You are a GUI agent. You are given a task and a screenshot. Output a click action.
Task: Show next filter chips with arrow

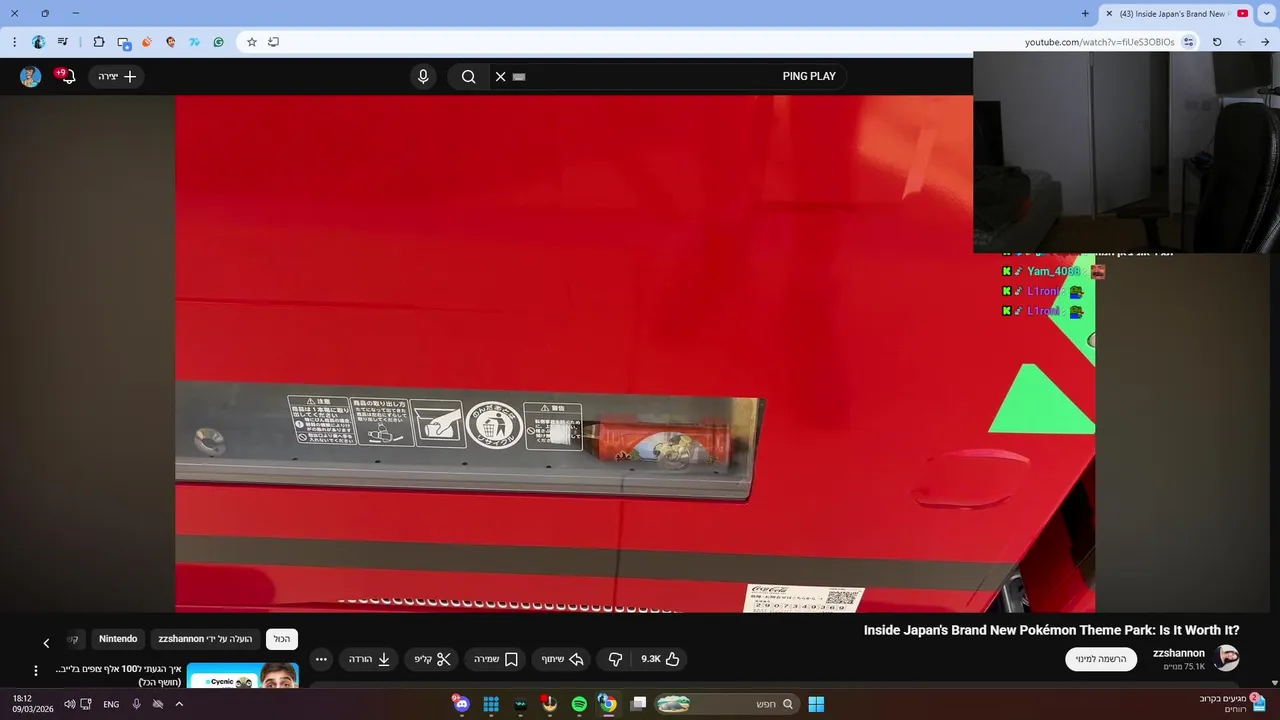click(x=46, y=642)
